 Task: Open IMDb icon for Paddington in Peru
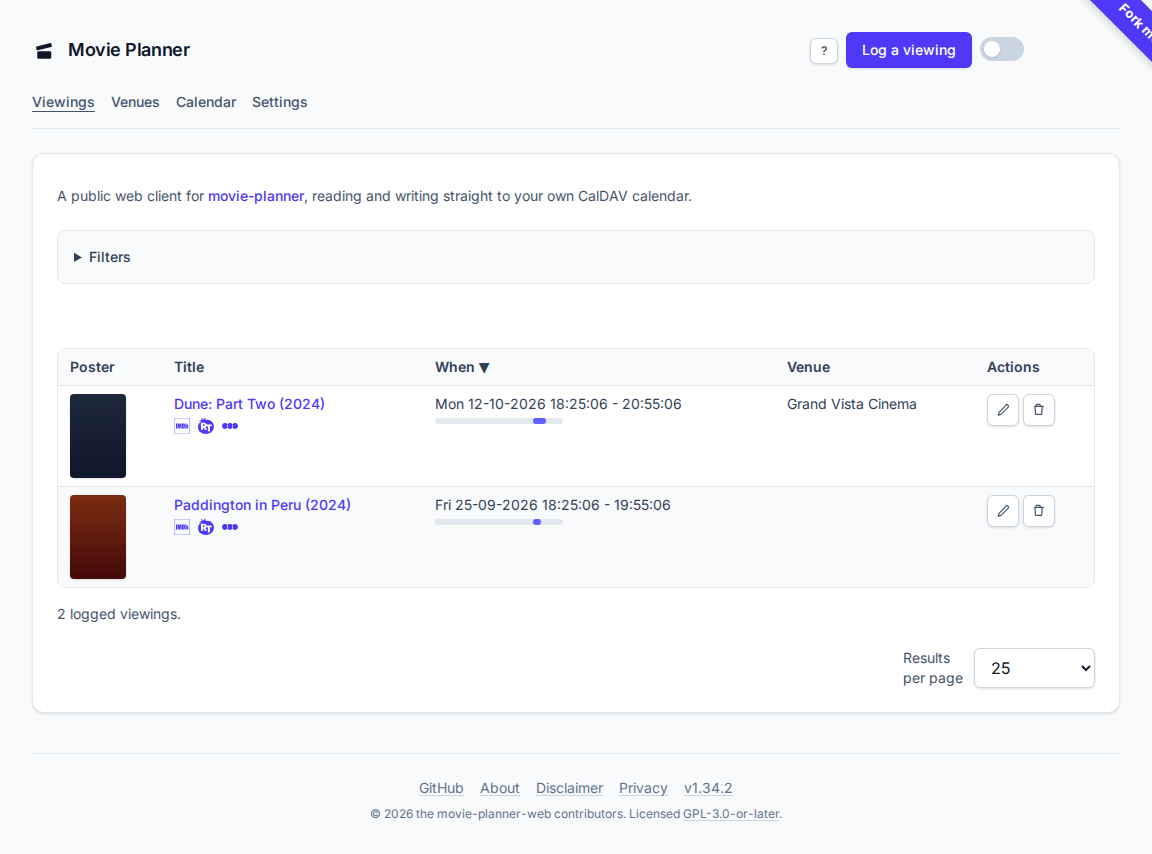(182, 527)
